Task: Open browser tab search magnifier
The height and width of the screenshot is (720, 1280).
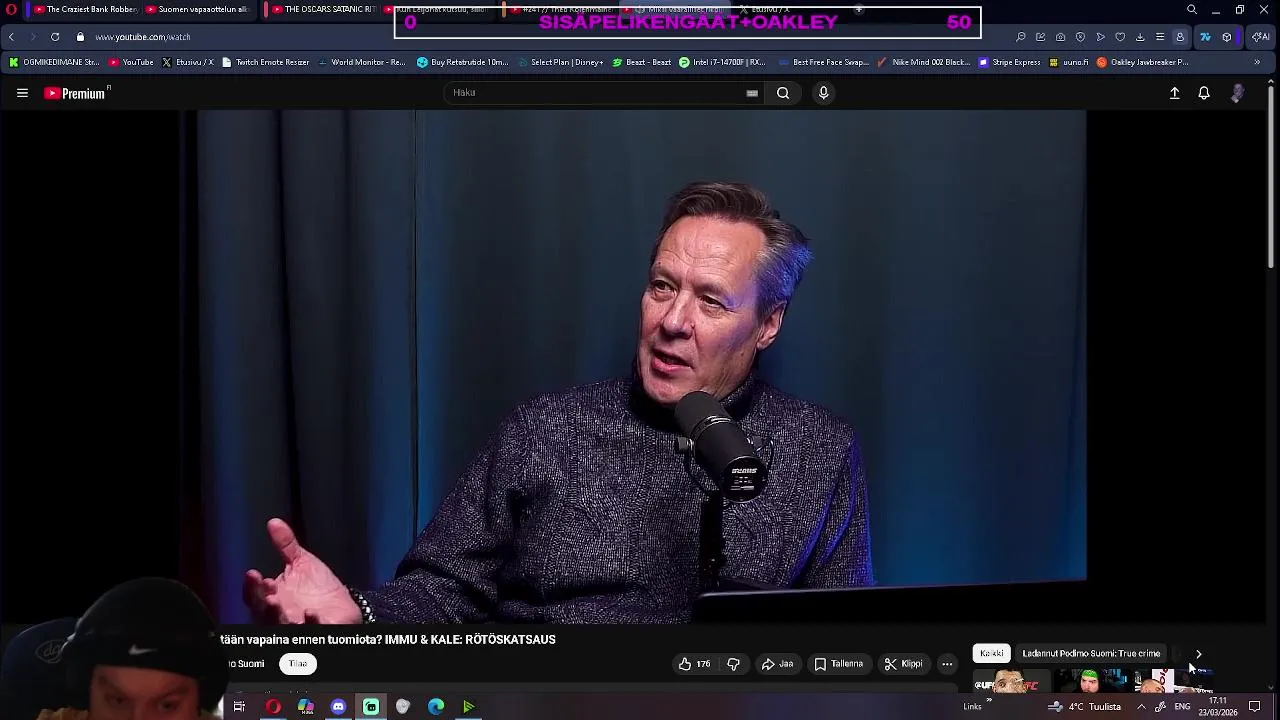Action: click(1192, 10)
